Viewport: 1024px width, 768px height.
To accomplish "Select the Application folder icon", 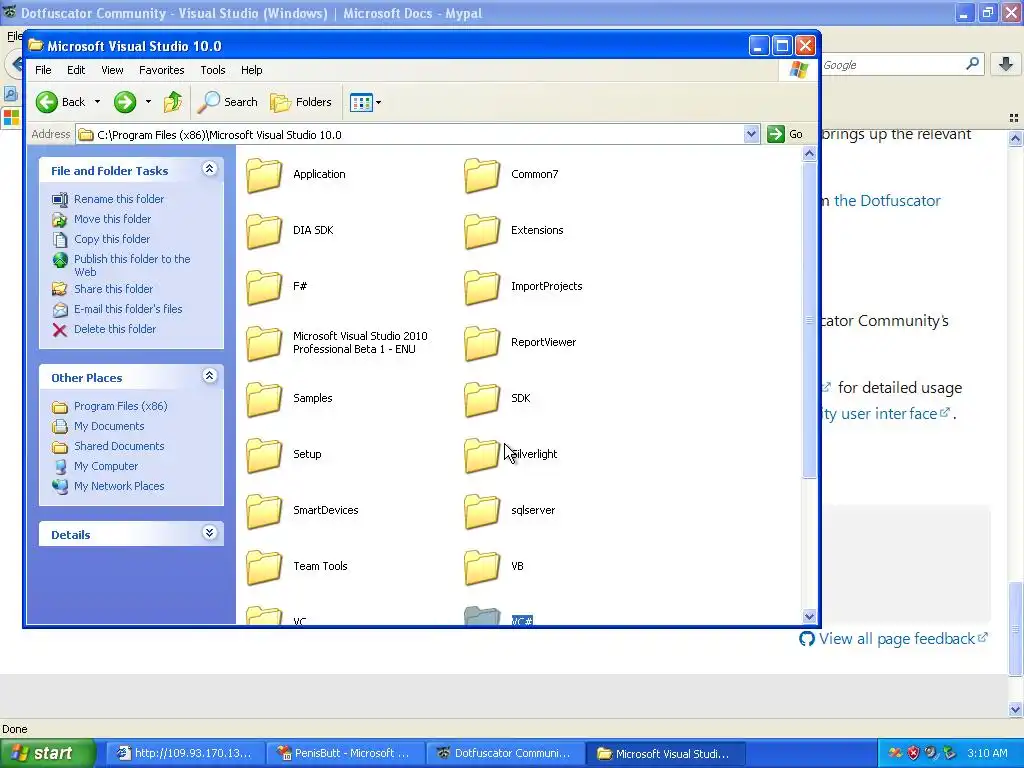I will click(264, 175).
